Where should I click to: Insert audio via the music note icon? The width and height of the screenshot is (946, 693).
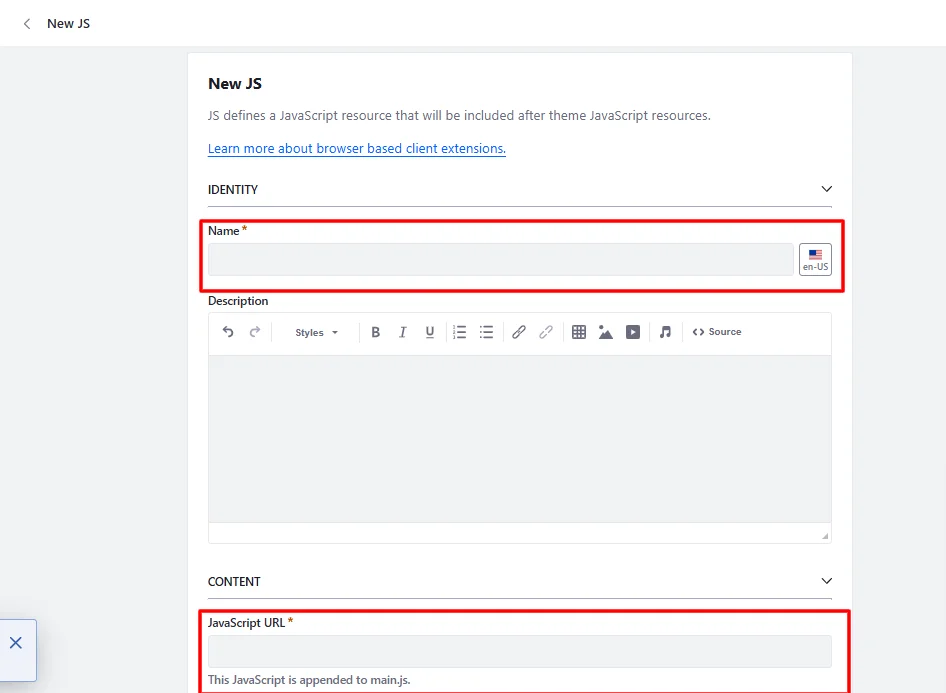[665, 332]
